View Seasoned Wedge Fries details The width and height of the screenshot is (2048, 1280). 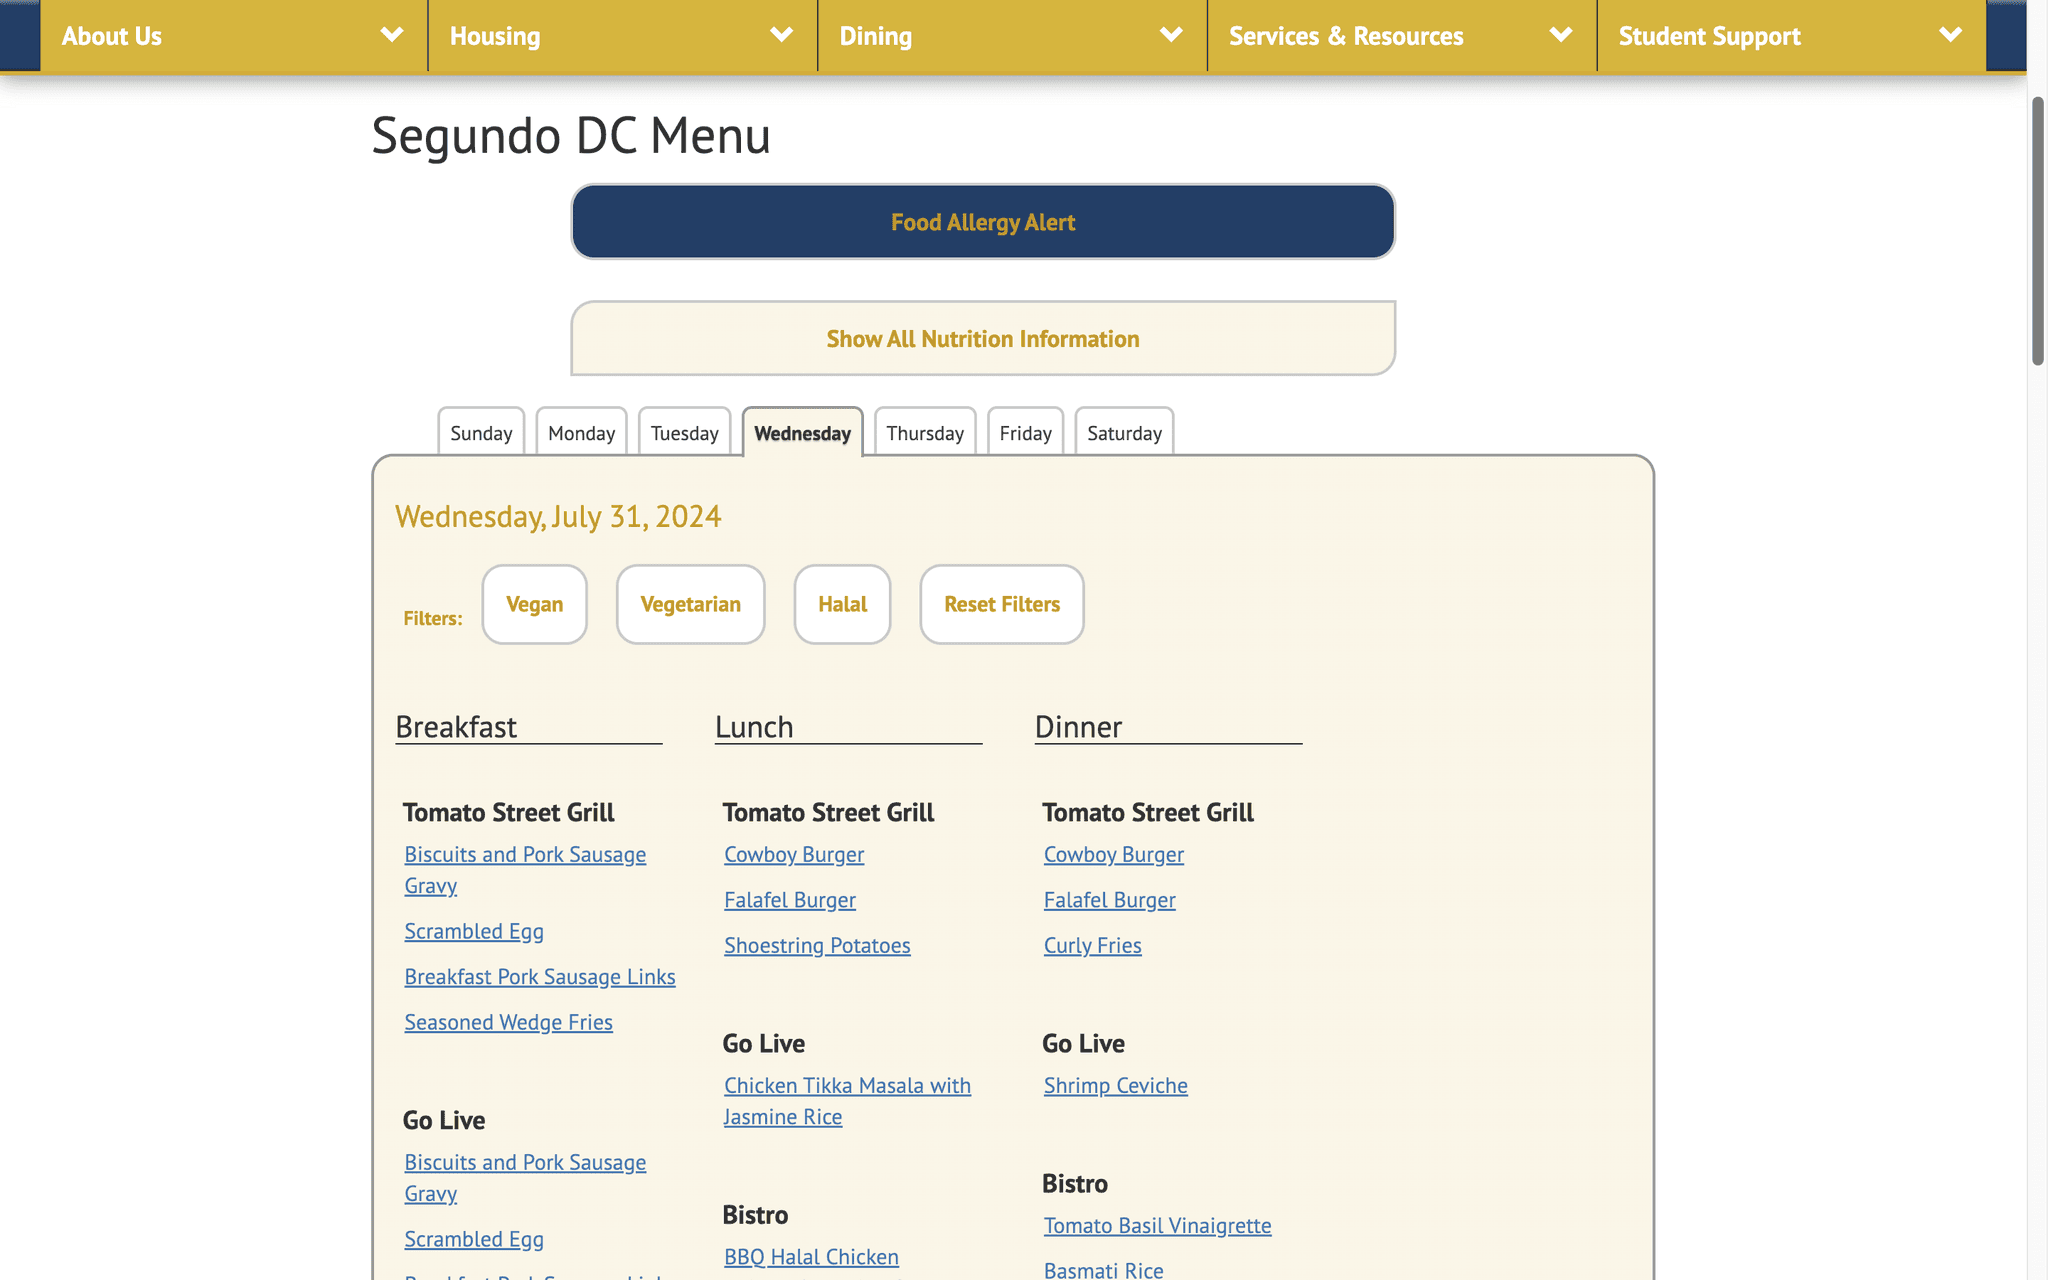point(508,1022)
